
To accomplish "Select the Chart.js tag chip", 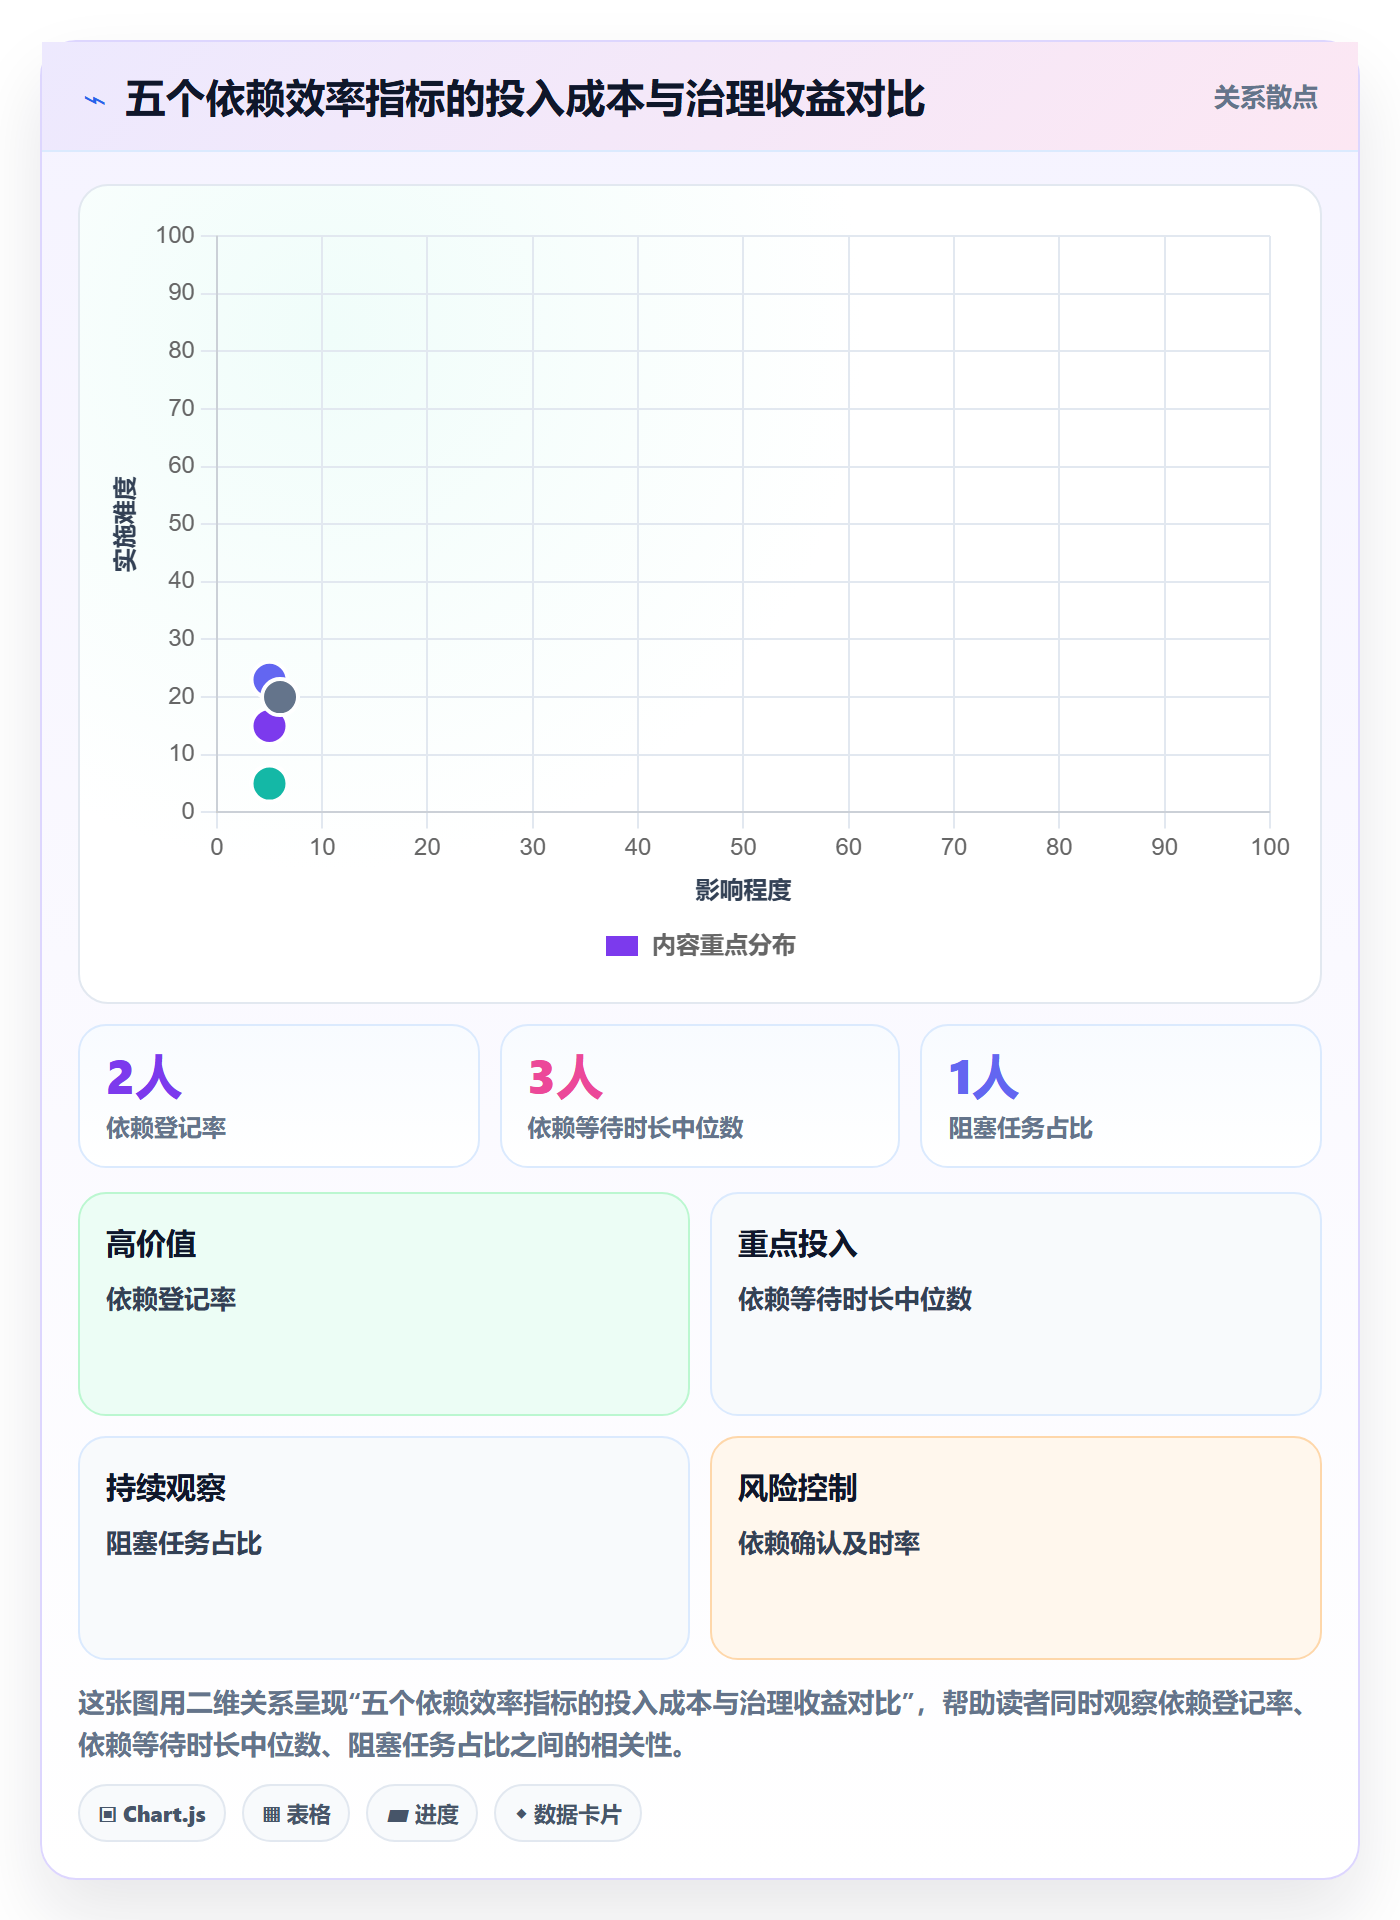I will (152, 1813).
